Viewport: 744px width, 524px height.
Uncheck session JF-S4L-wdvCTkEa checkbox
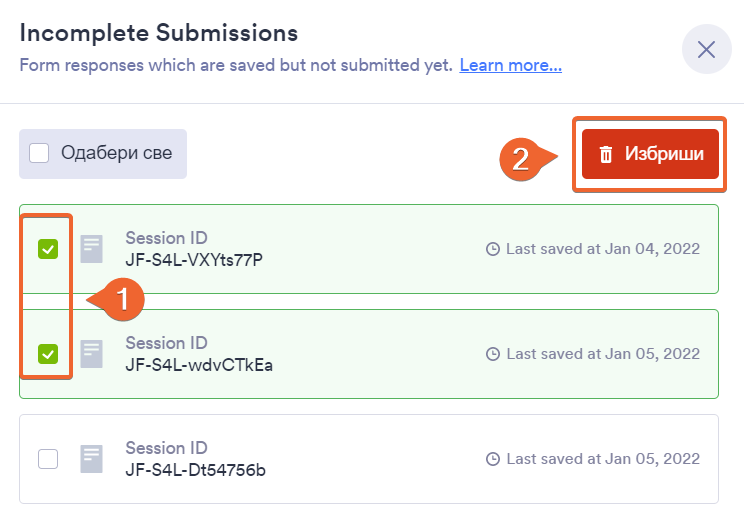(x=48, y=353)
